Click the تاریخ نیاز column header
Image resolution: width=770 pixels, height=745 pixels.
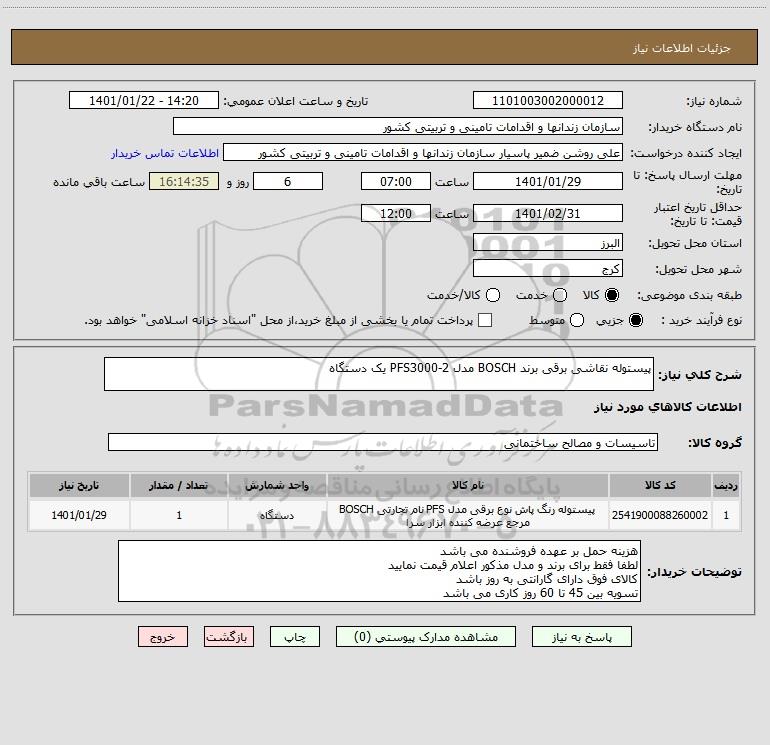79,485
